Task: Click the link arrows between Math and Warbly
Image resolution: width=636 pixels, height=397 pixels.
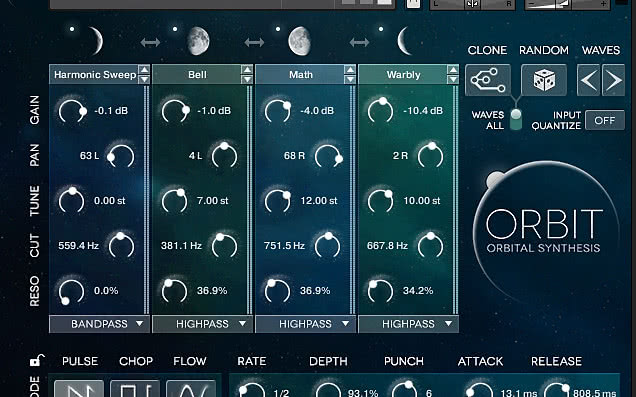Action: (x=359, y=42)
